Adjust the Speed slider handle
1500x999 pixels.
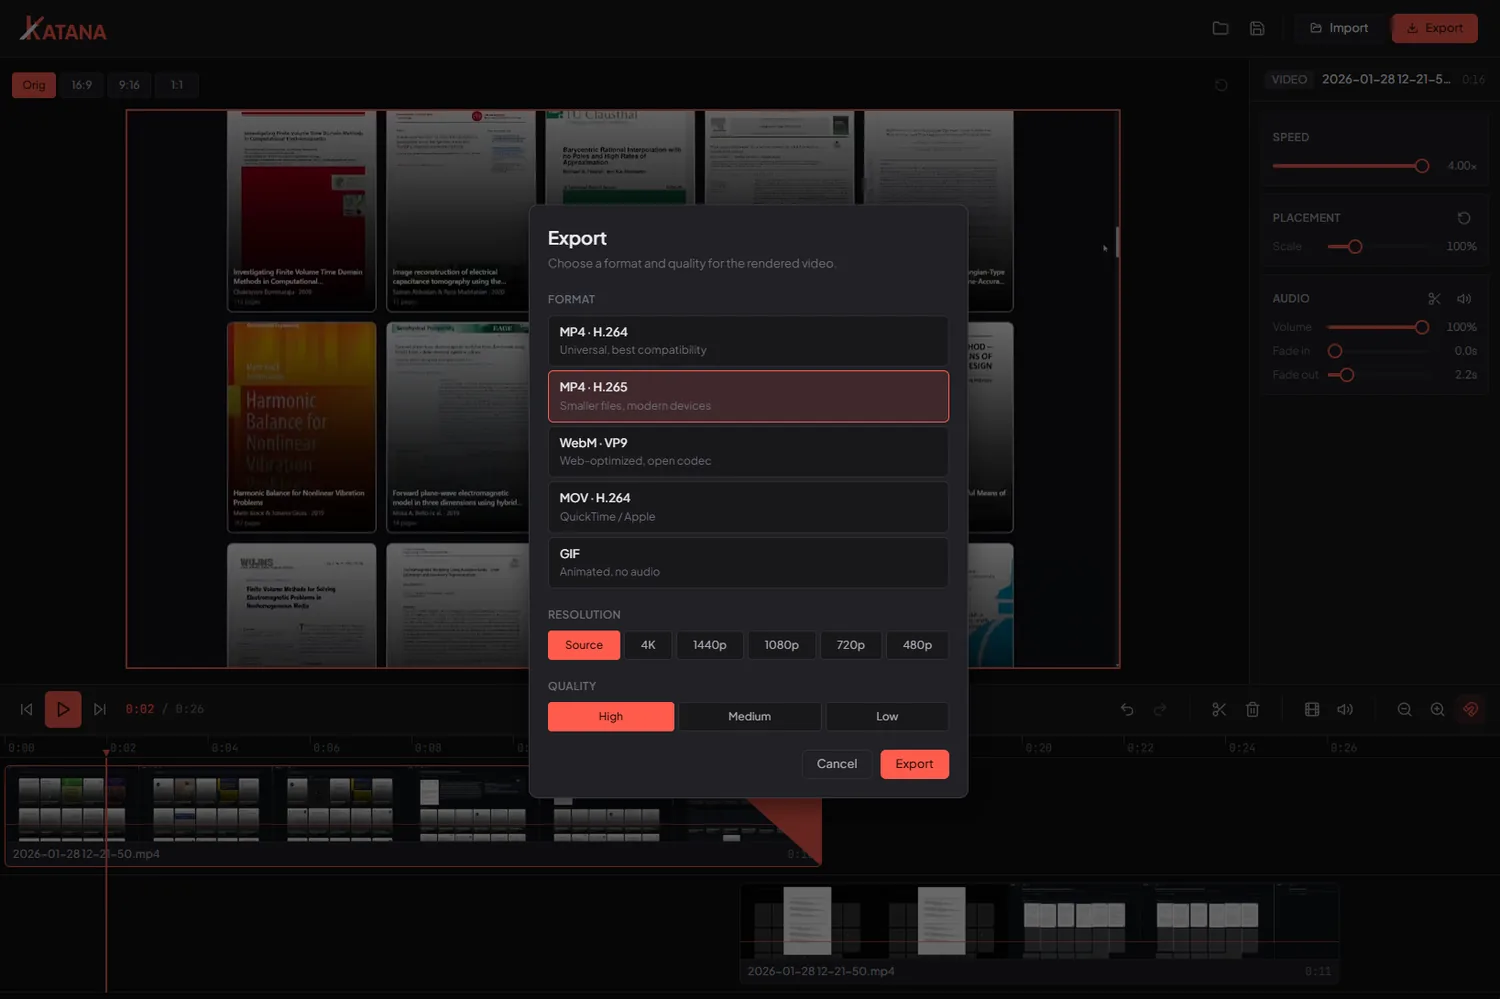tap(1422, 166)
